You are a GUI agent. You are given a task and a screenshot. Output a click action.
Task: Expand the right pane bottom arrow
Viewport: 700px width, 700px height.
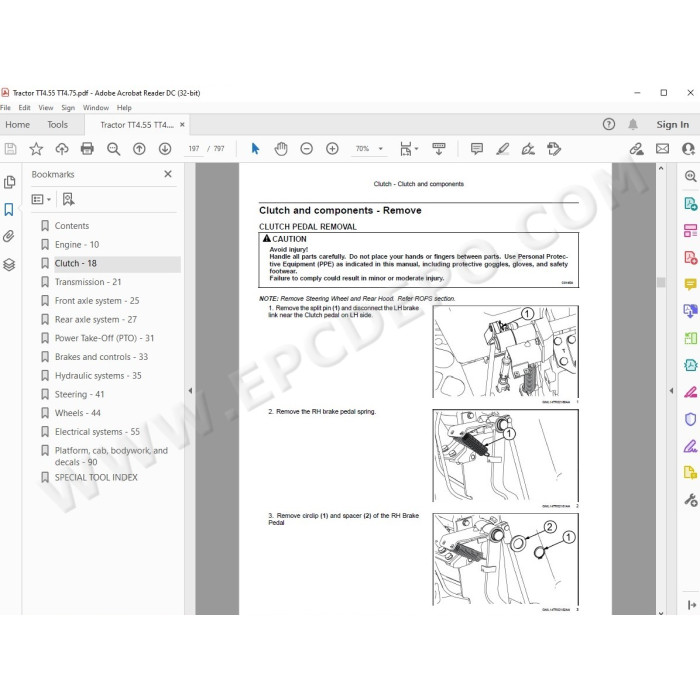click(692, 605)
